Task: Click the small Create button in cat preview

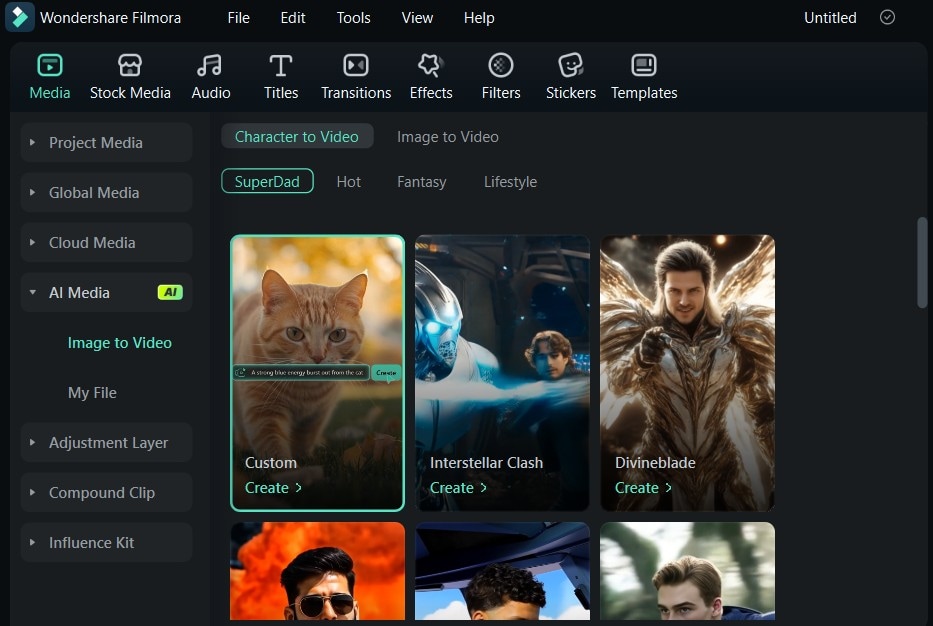Action: [x=386, y=373]
